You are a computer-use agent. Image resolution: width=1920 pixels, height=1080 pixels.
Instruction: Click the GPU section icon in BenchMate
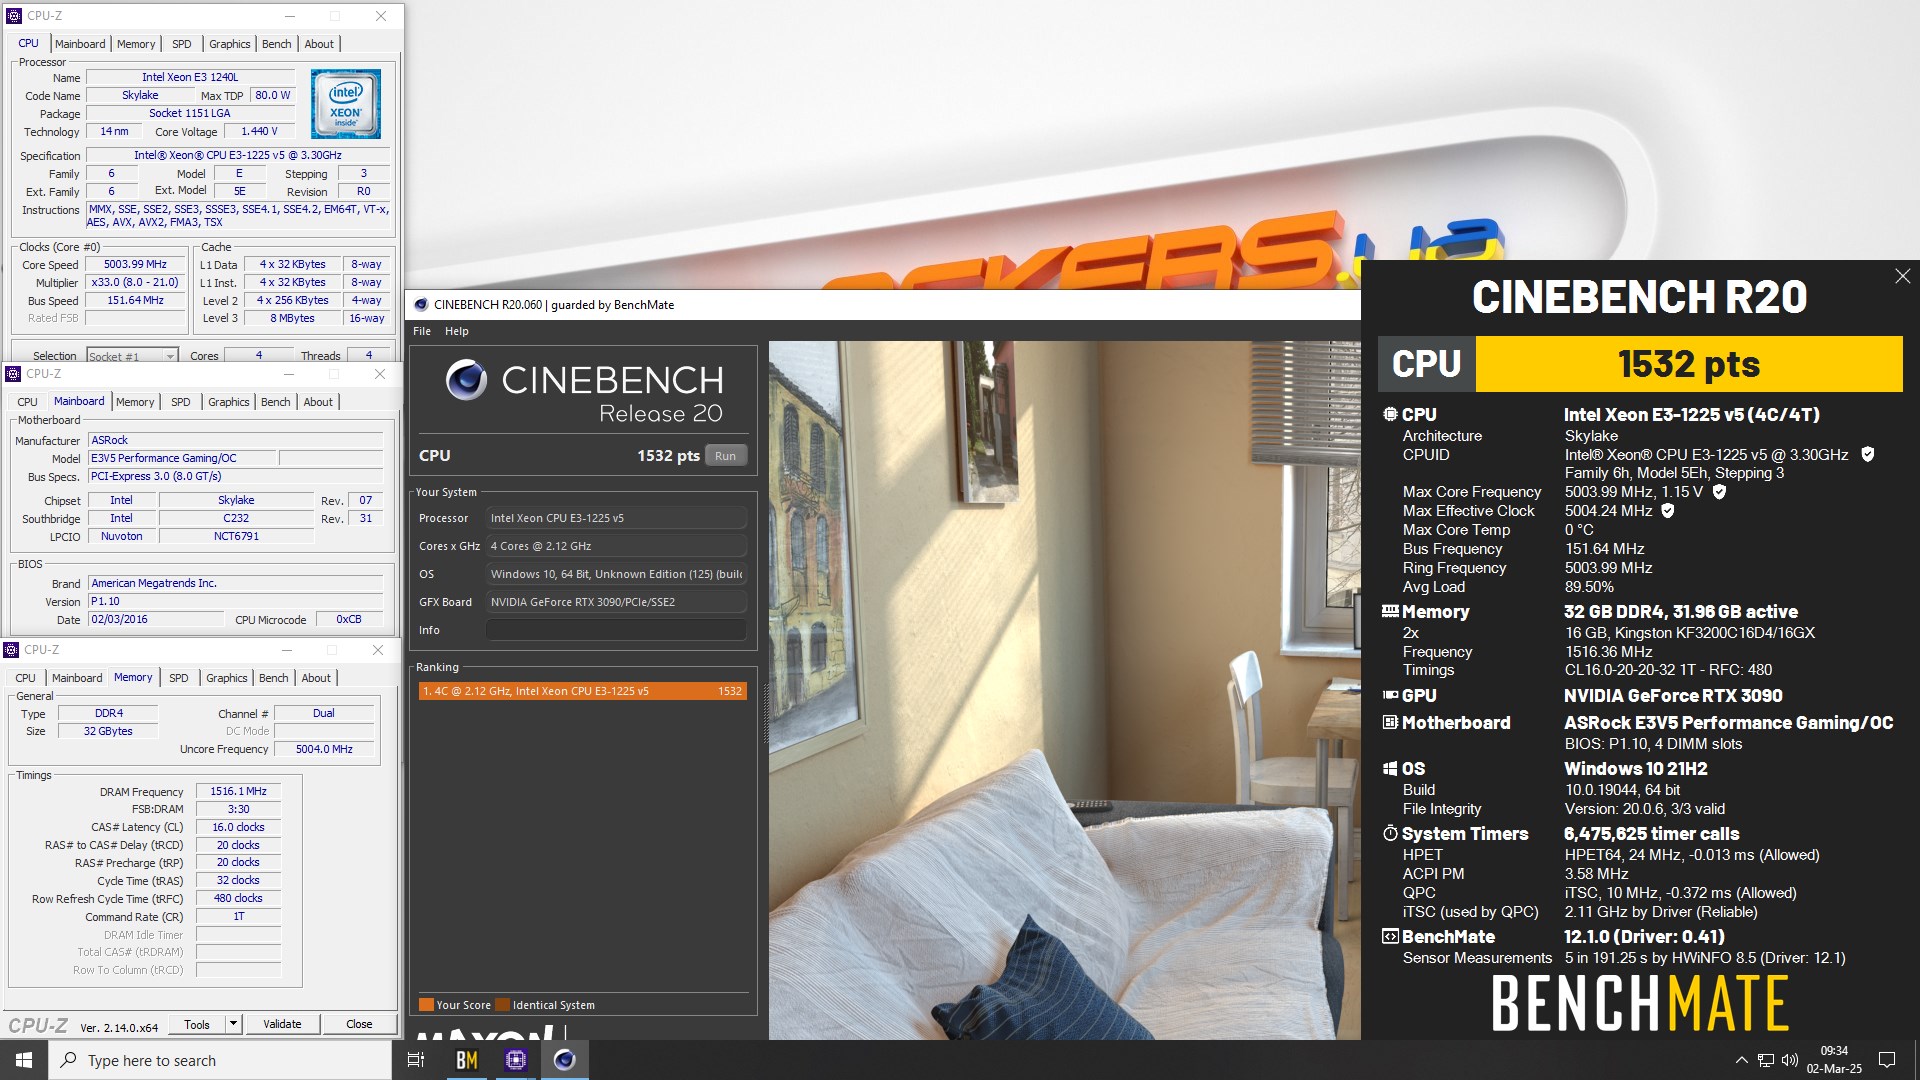pos(1390,695)
